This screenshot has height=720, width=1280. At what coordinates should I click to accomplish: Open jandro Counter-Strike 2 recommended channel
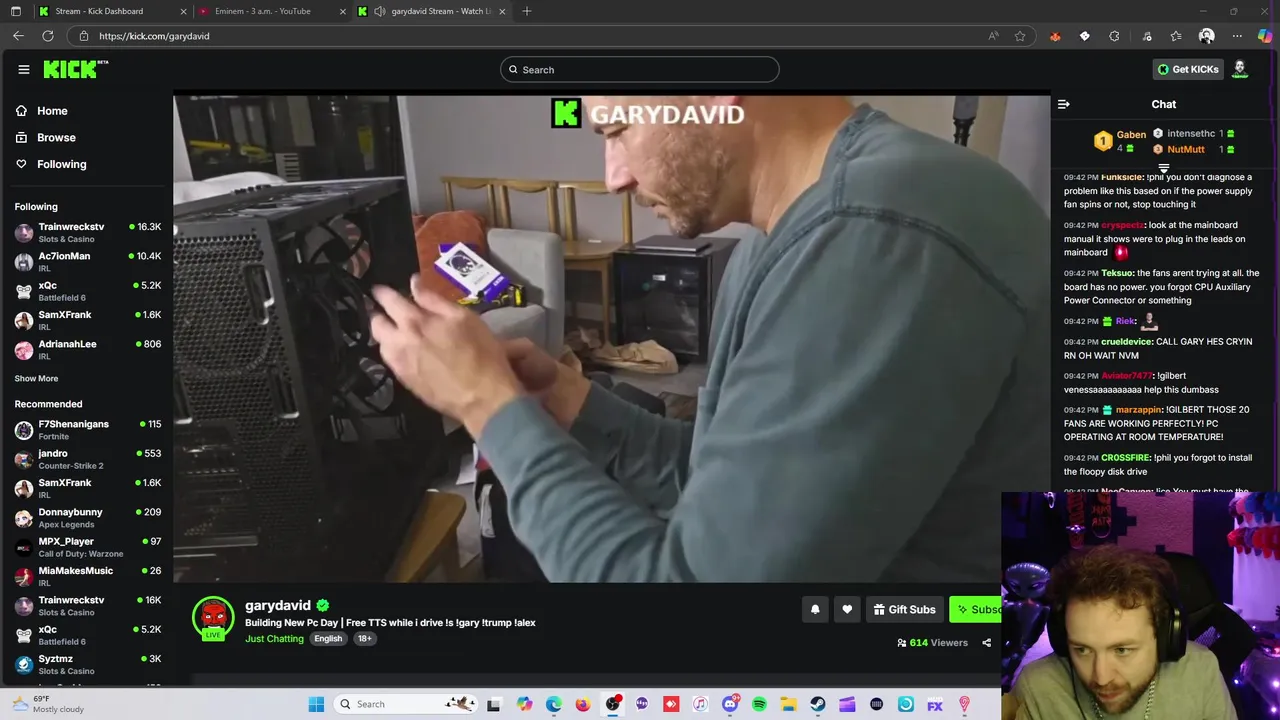tap(88, 459)
